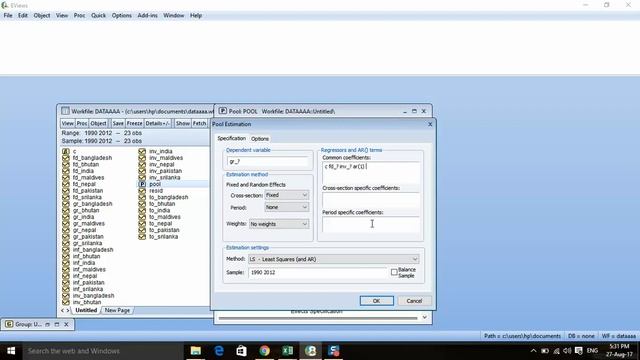Click the workfile Details+/- button
This screenshot has height=360, width=640.
(x=158, y=123)
